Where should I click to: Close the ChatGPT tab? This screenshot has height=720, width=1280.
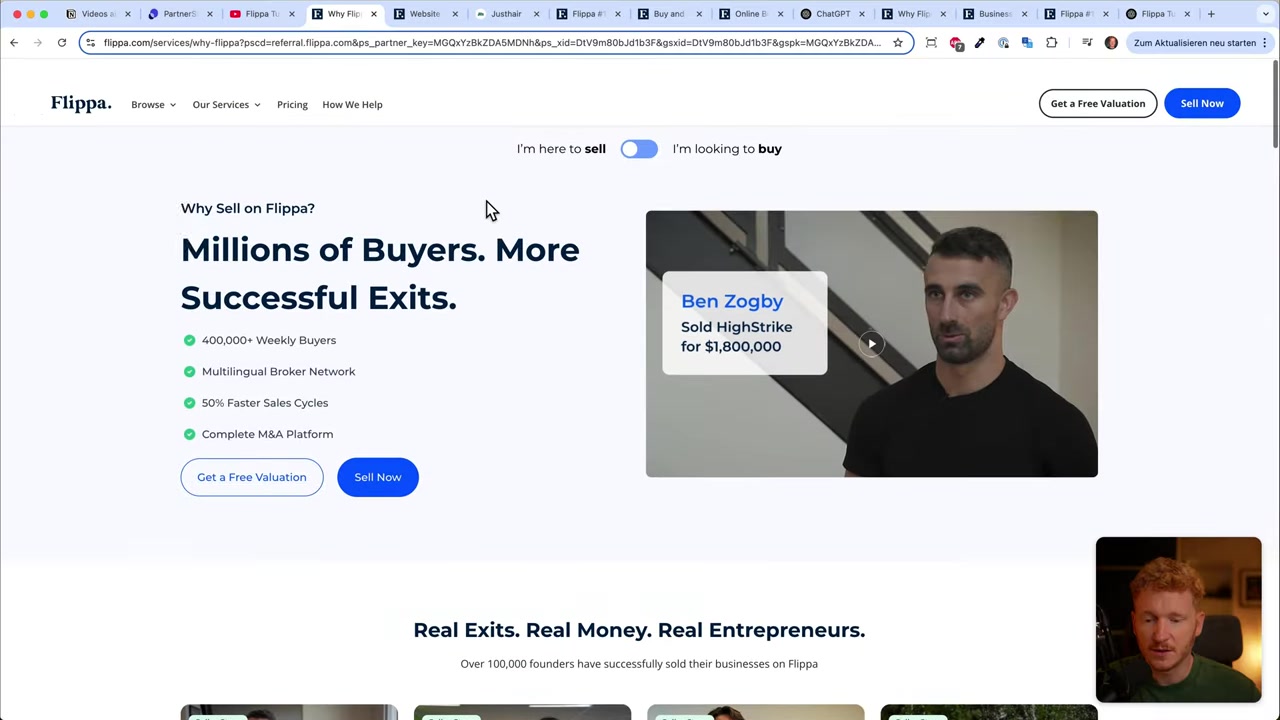pyautogui.click(x=861, y=14)
